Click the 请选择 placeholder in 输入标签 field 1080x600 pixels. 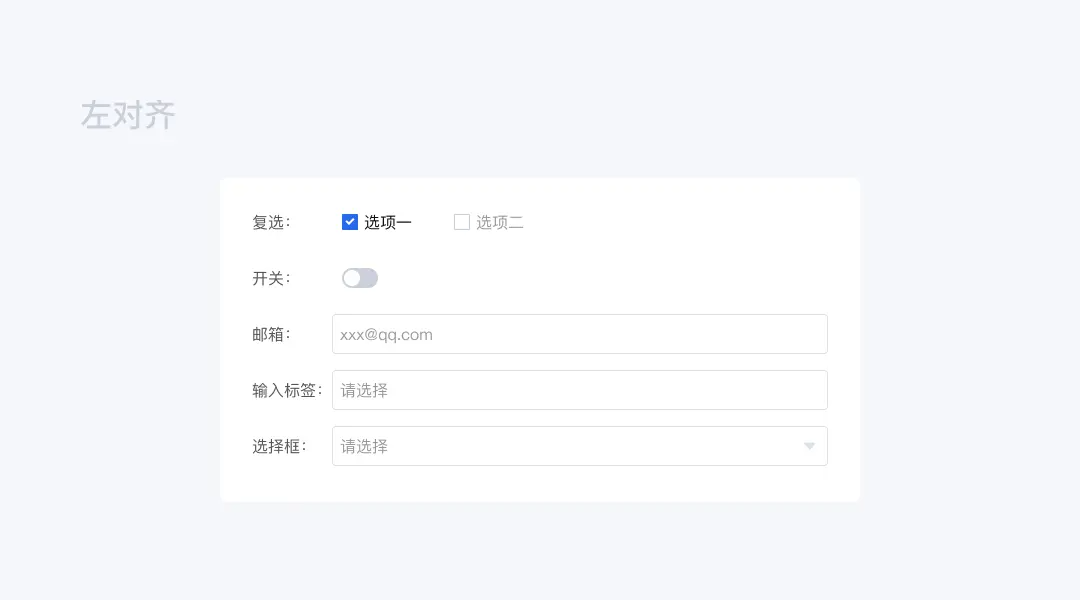pos(364,390)
